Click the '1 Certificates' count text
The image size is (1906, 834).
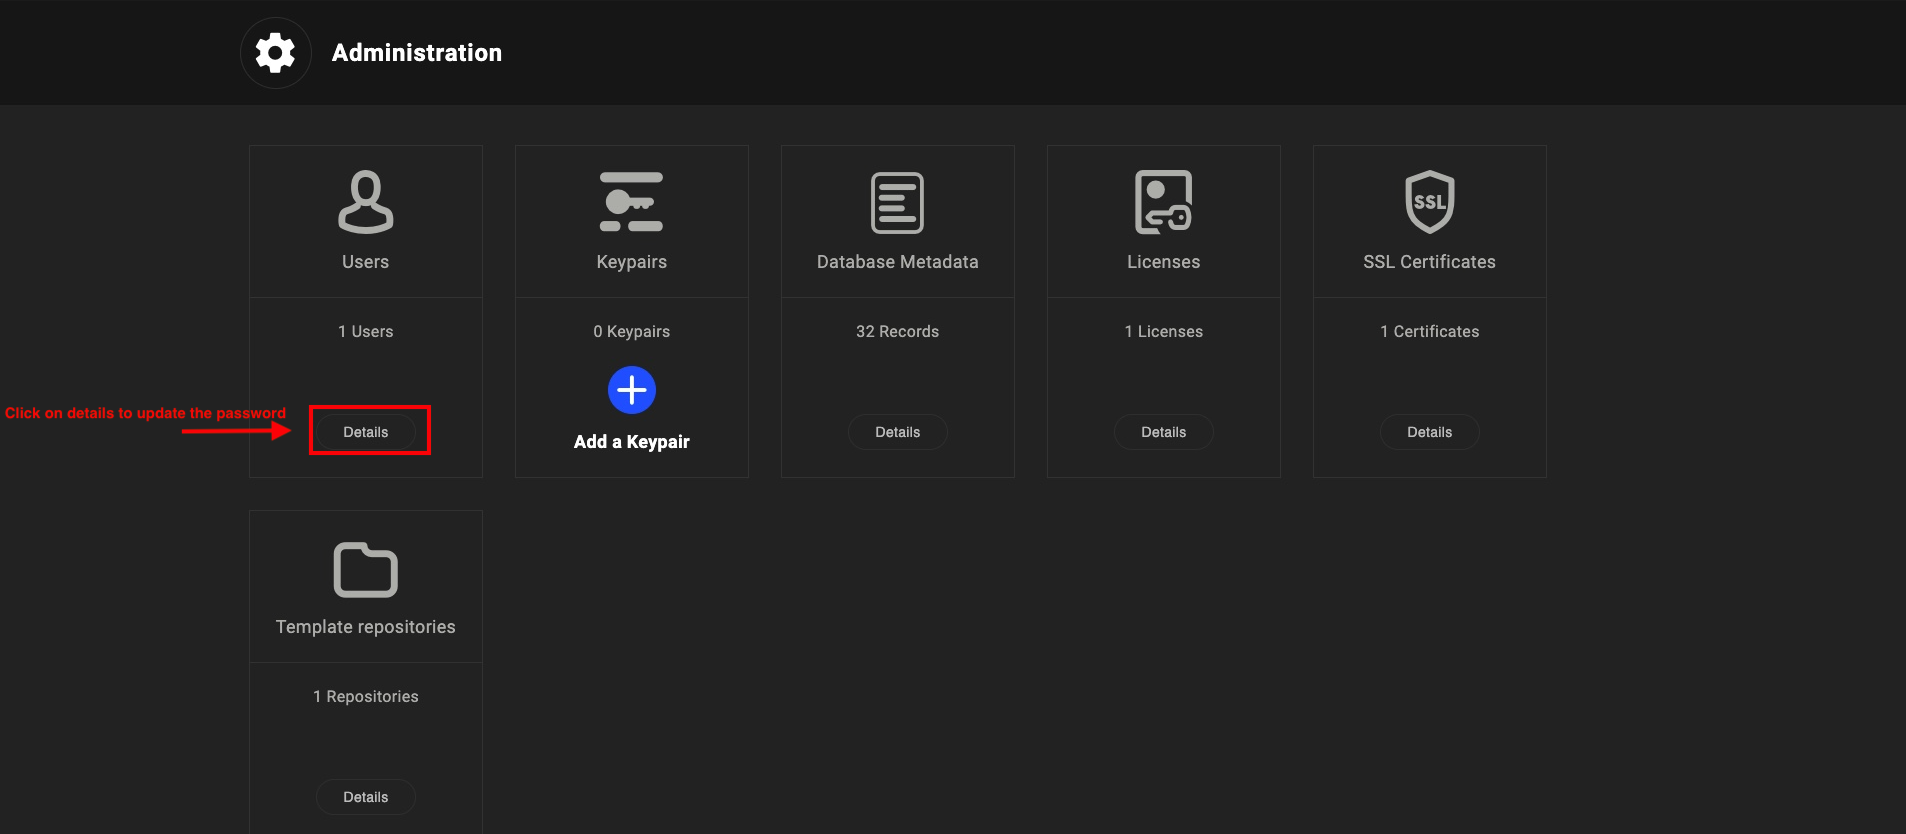(x=1430, y=332)
